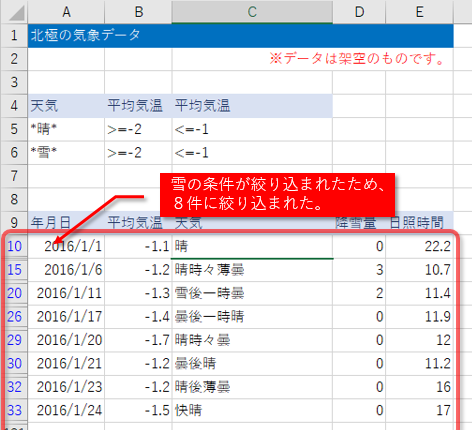Click temperature cell -1.3
This screenshot has height=430, width=472.
pyautogui.click(x=138, y=293)
